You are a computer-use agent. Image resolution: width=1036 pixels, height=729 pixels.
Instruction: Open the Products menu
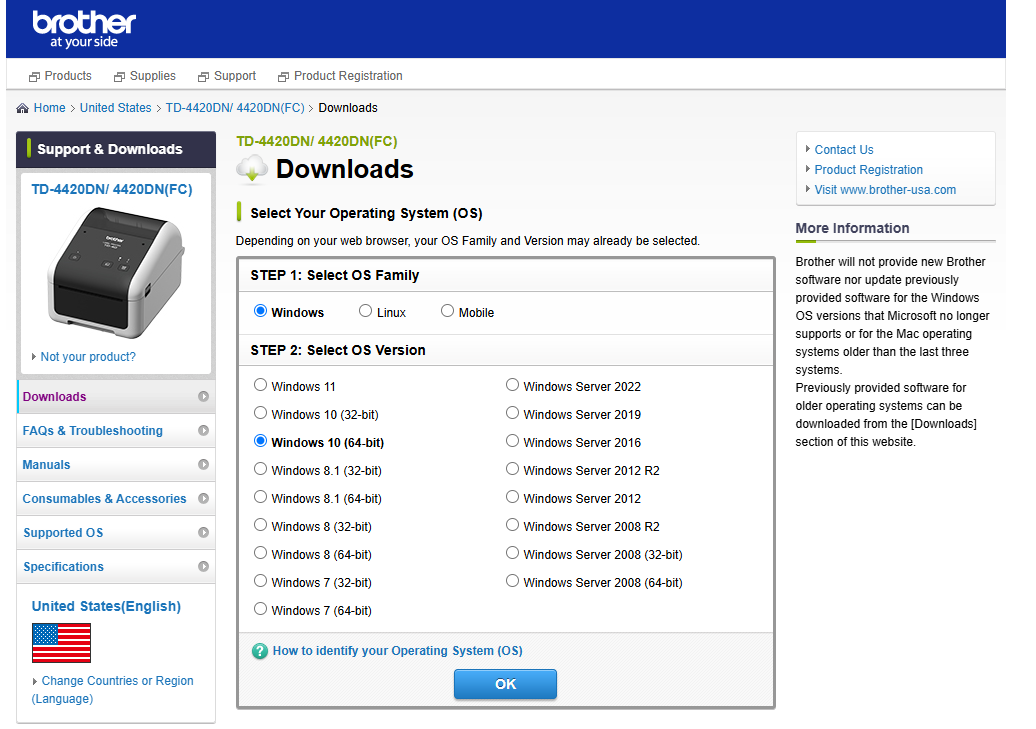click(68, 76)
